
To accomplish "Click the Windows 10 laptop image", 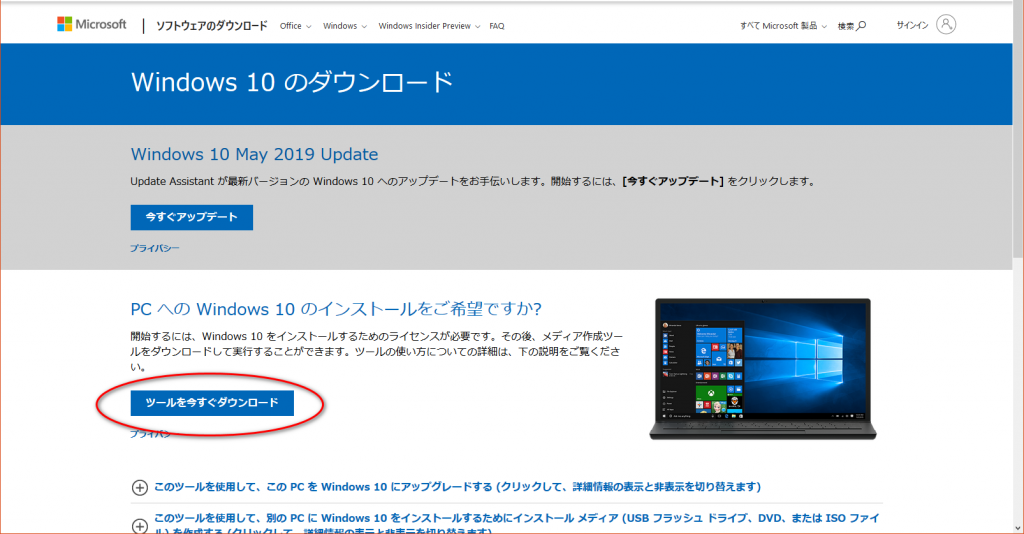I will pos(764,369).
